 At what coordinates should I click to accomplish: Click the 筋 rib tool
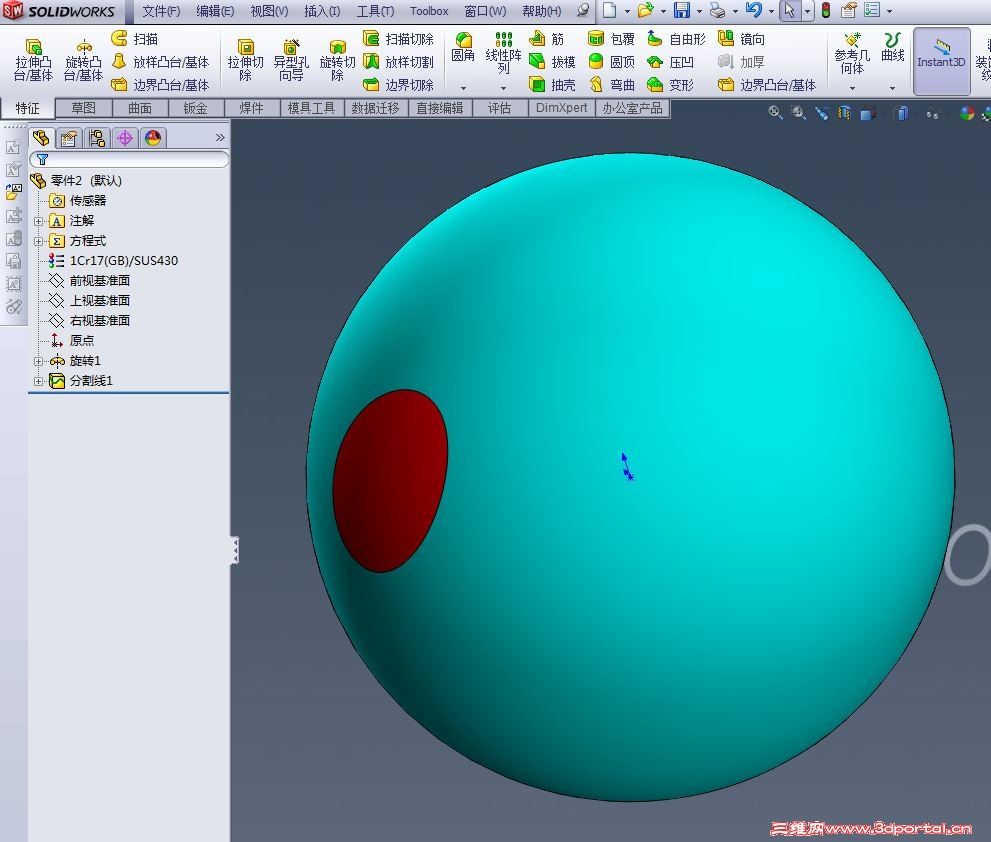[x=546, y=39]
